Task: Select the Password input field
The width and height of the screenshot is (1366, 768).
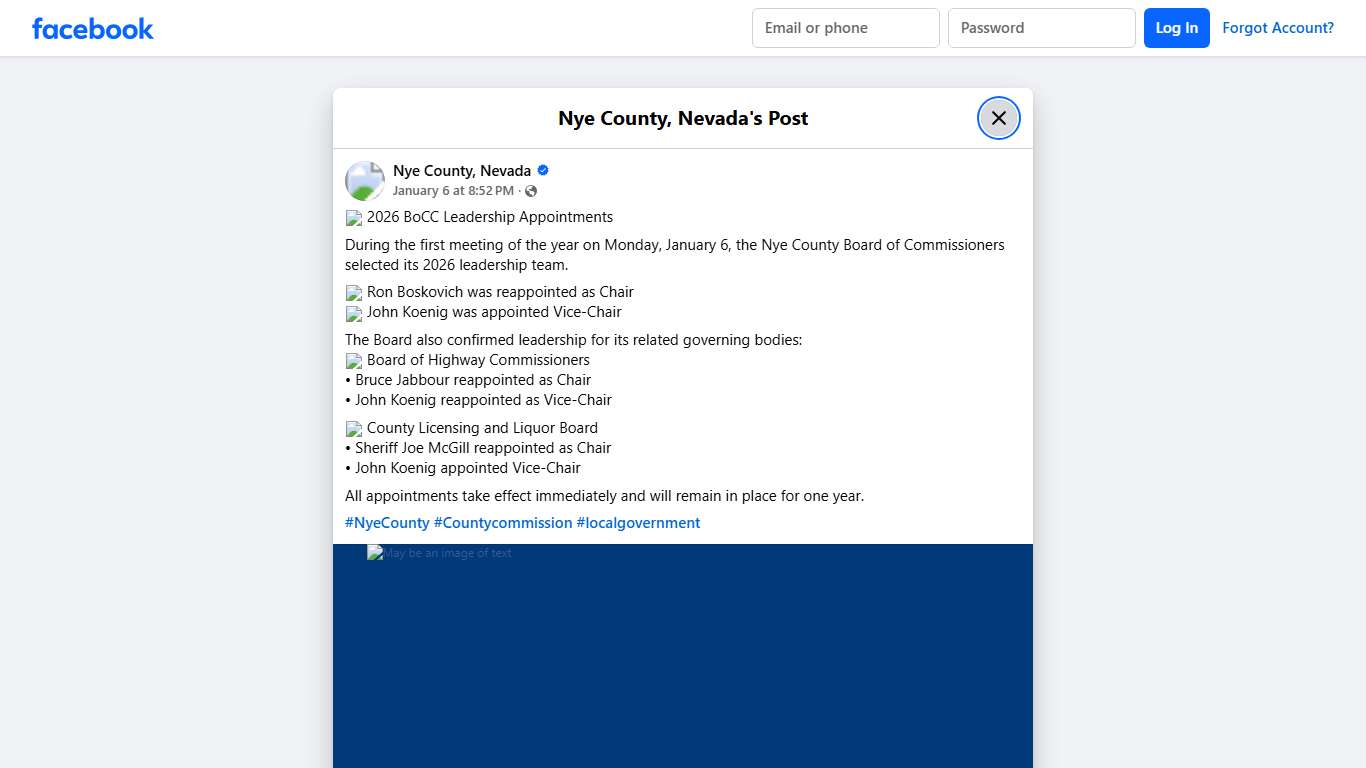Action: click(x=1041, y=28)
